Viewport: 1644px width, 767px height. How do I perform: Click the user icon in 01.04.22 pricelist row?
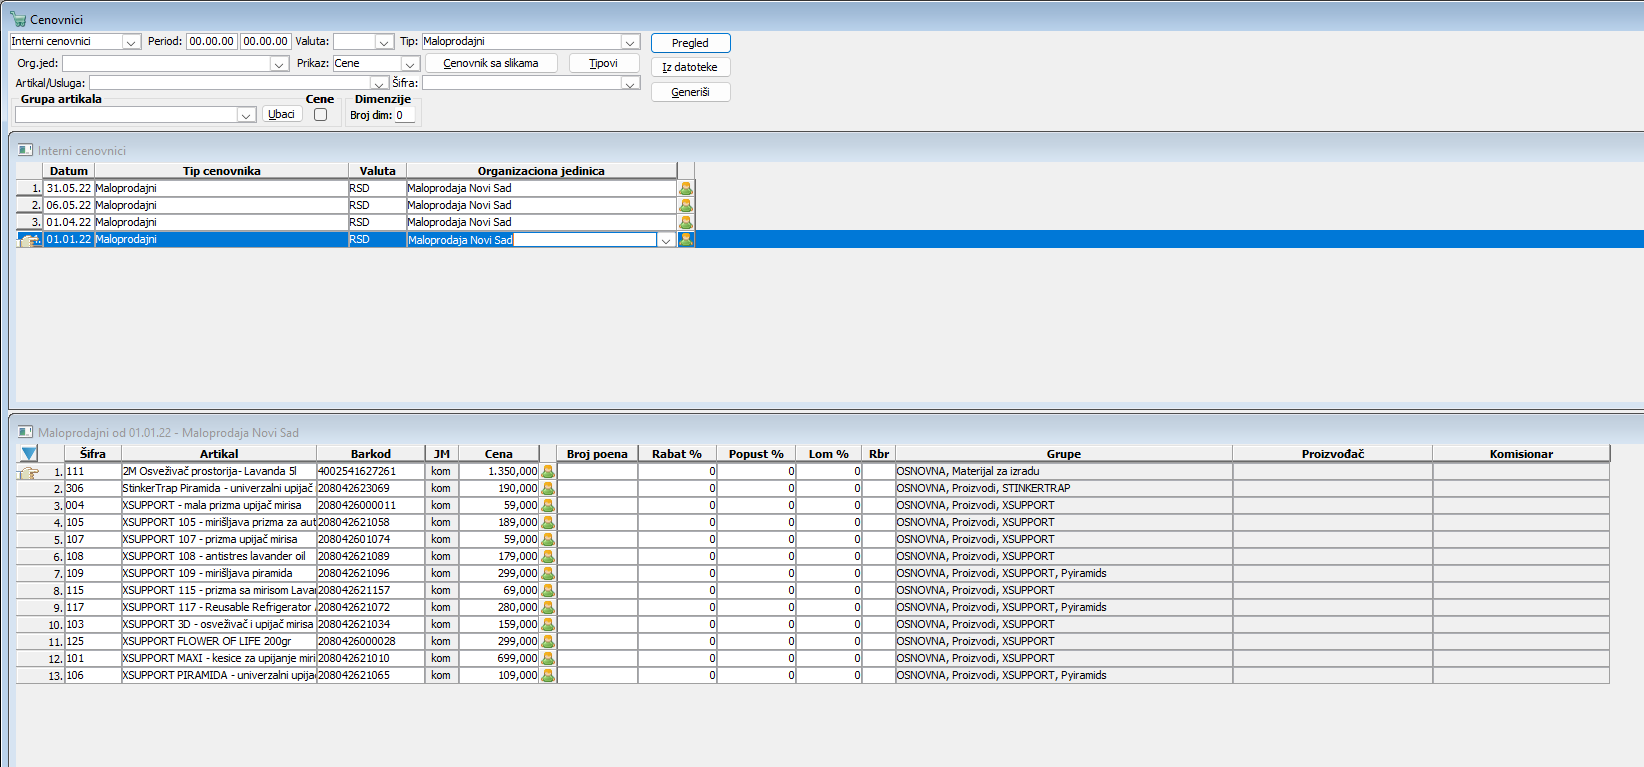tap(686, 222)
